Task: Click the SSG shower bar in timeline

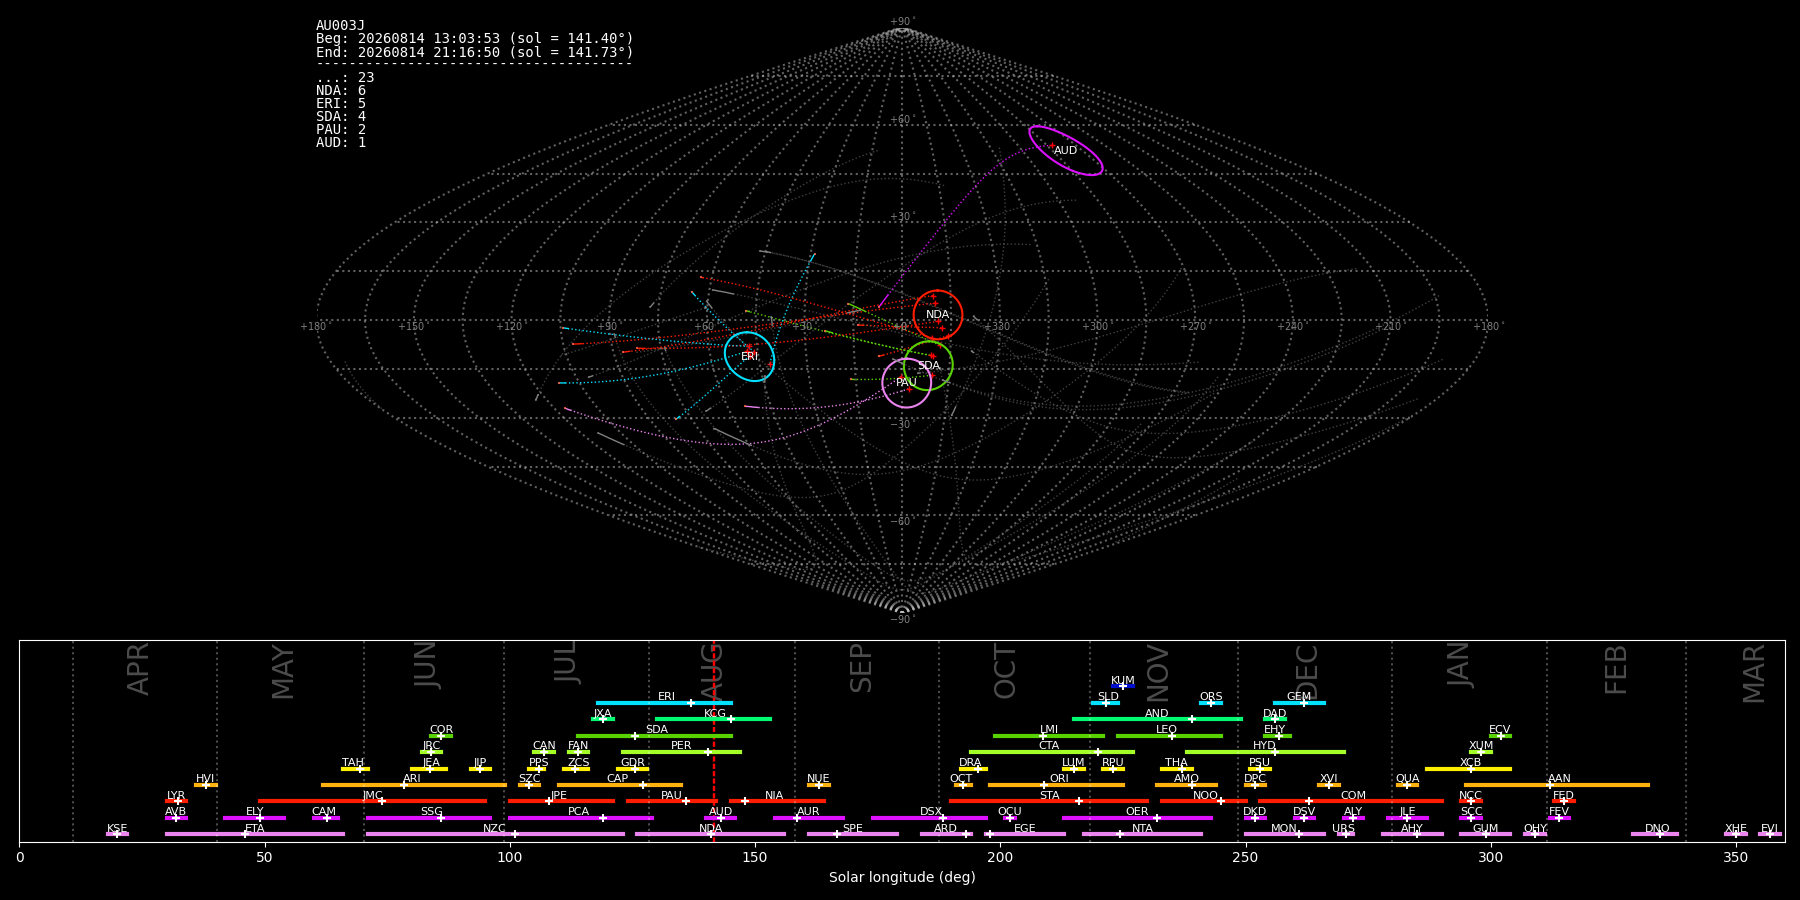Action: [429, 818]
